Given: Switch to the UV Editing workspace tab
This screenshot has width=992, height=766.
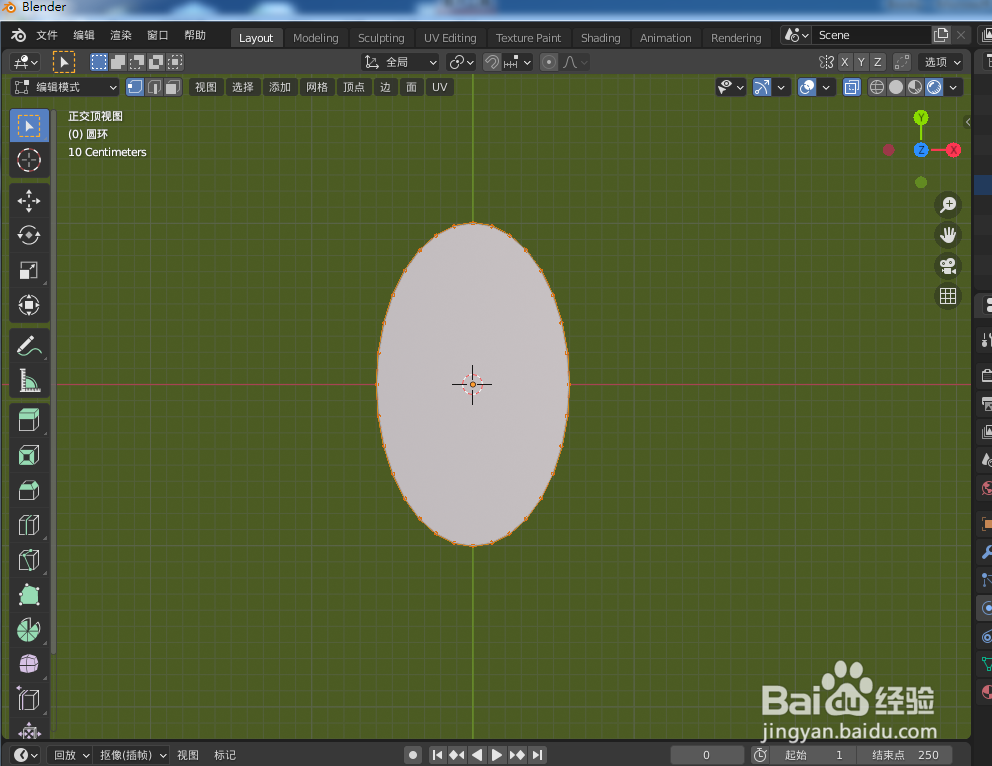Looking at the screenshot, I should pos(450,37).
